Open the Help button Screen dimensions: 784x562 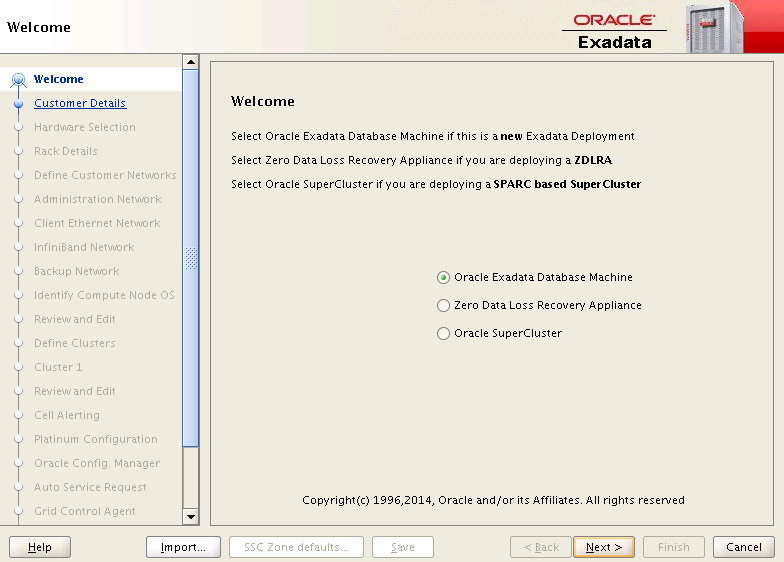pos(40,547)
